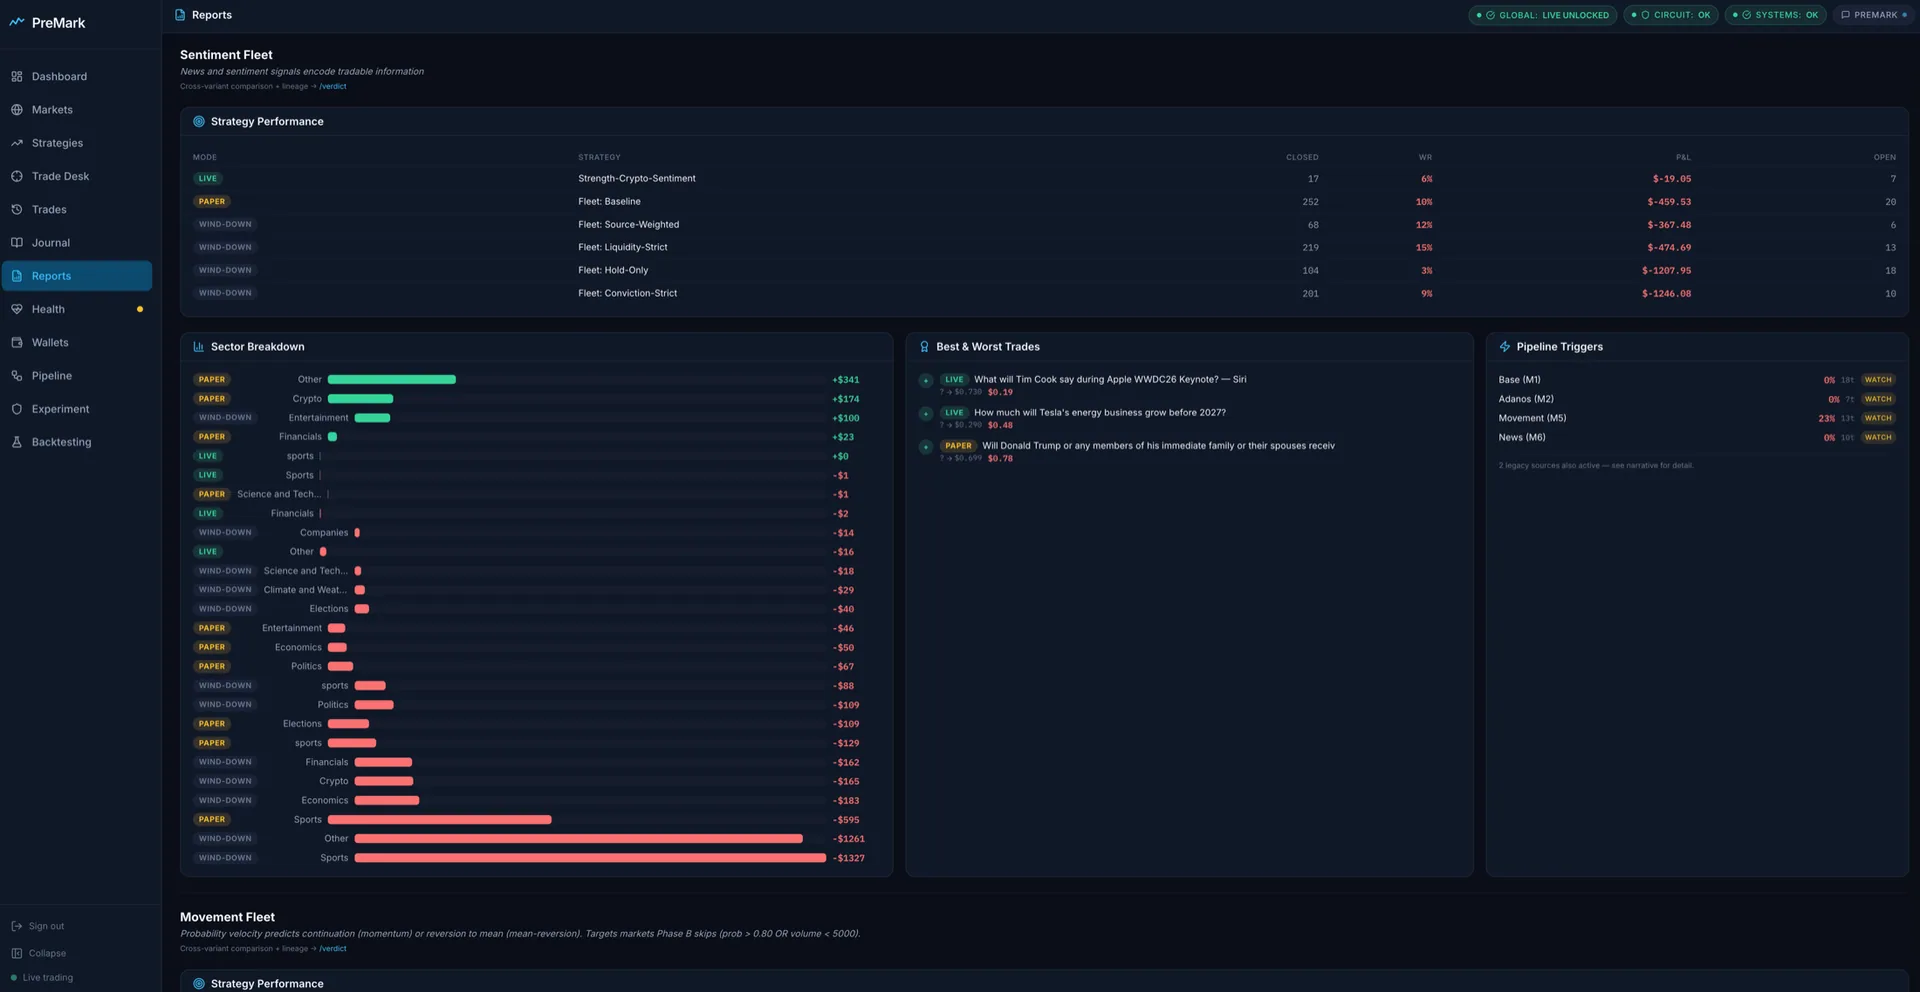Click the CIRCUIT: OK status pill
This screenshot has width=1920, height=992.
1671,15
